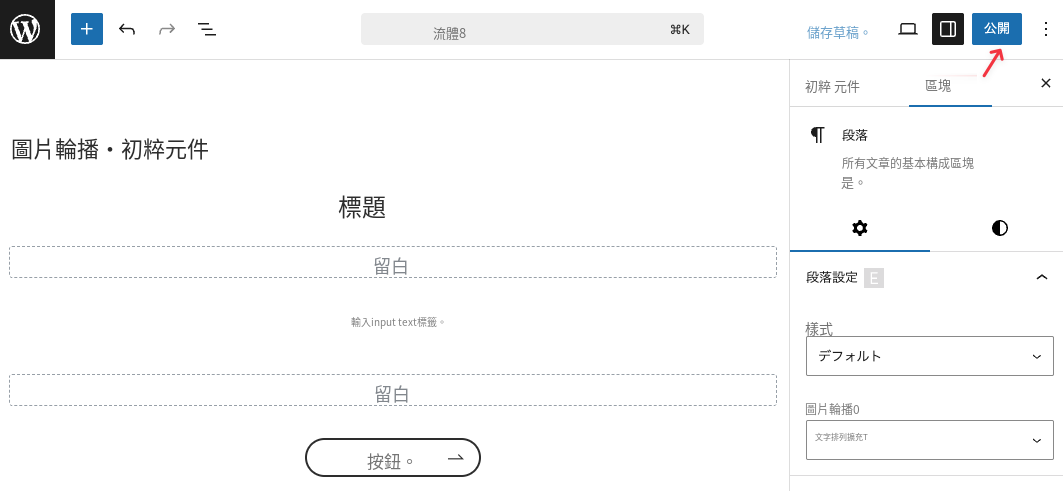Open the laptop preview icon
The width and height of the screenshot is (1063, 491).
(x=908, y=29)
